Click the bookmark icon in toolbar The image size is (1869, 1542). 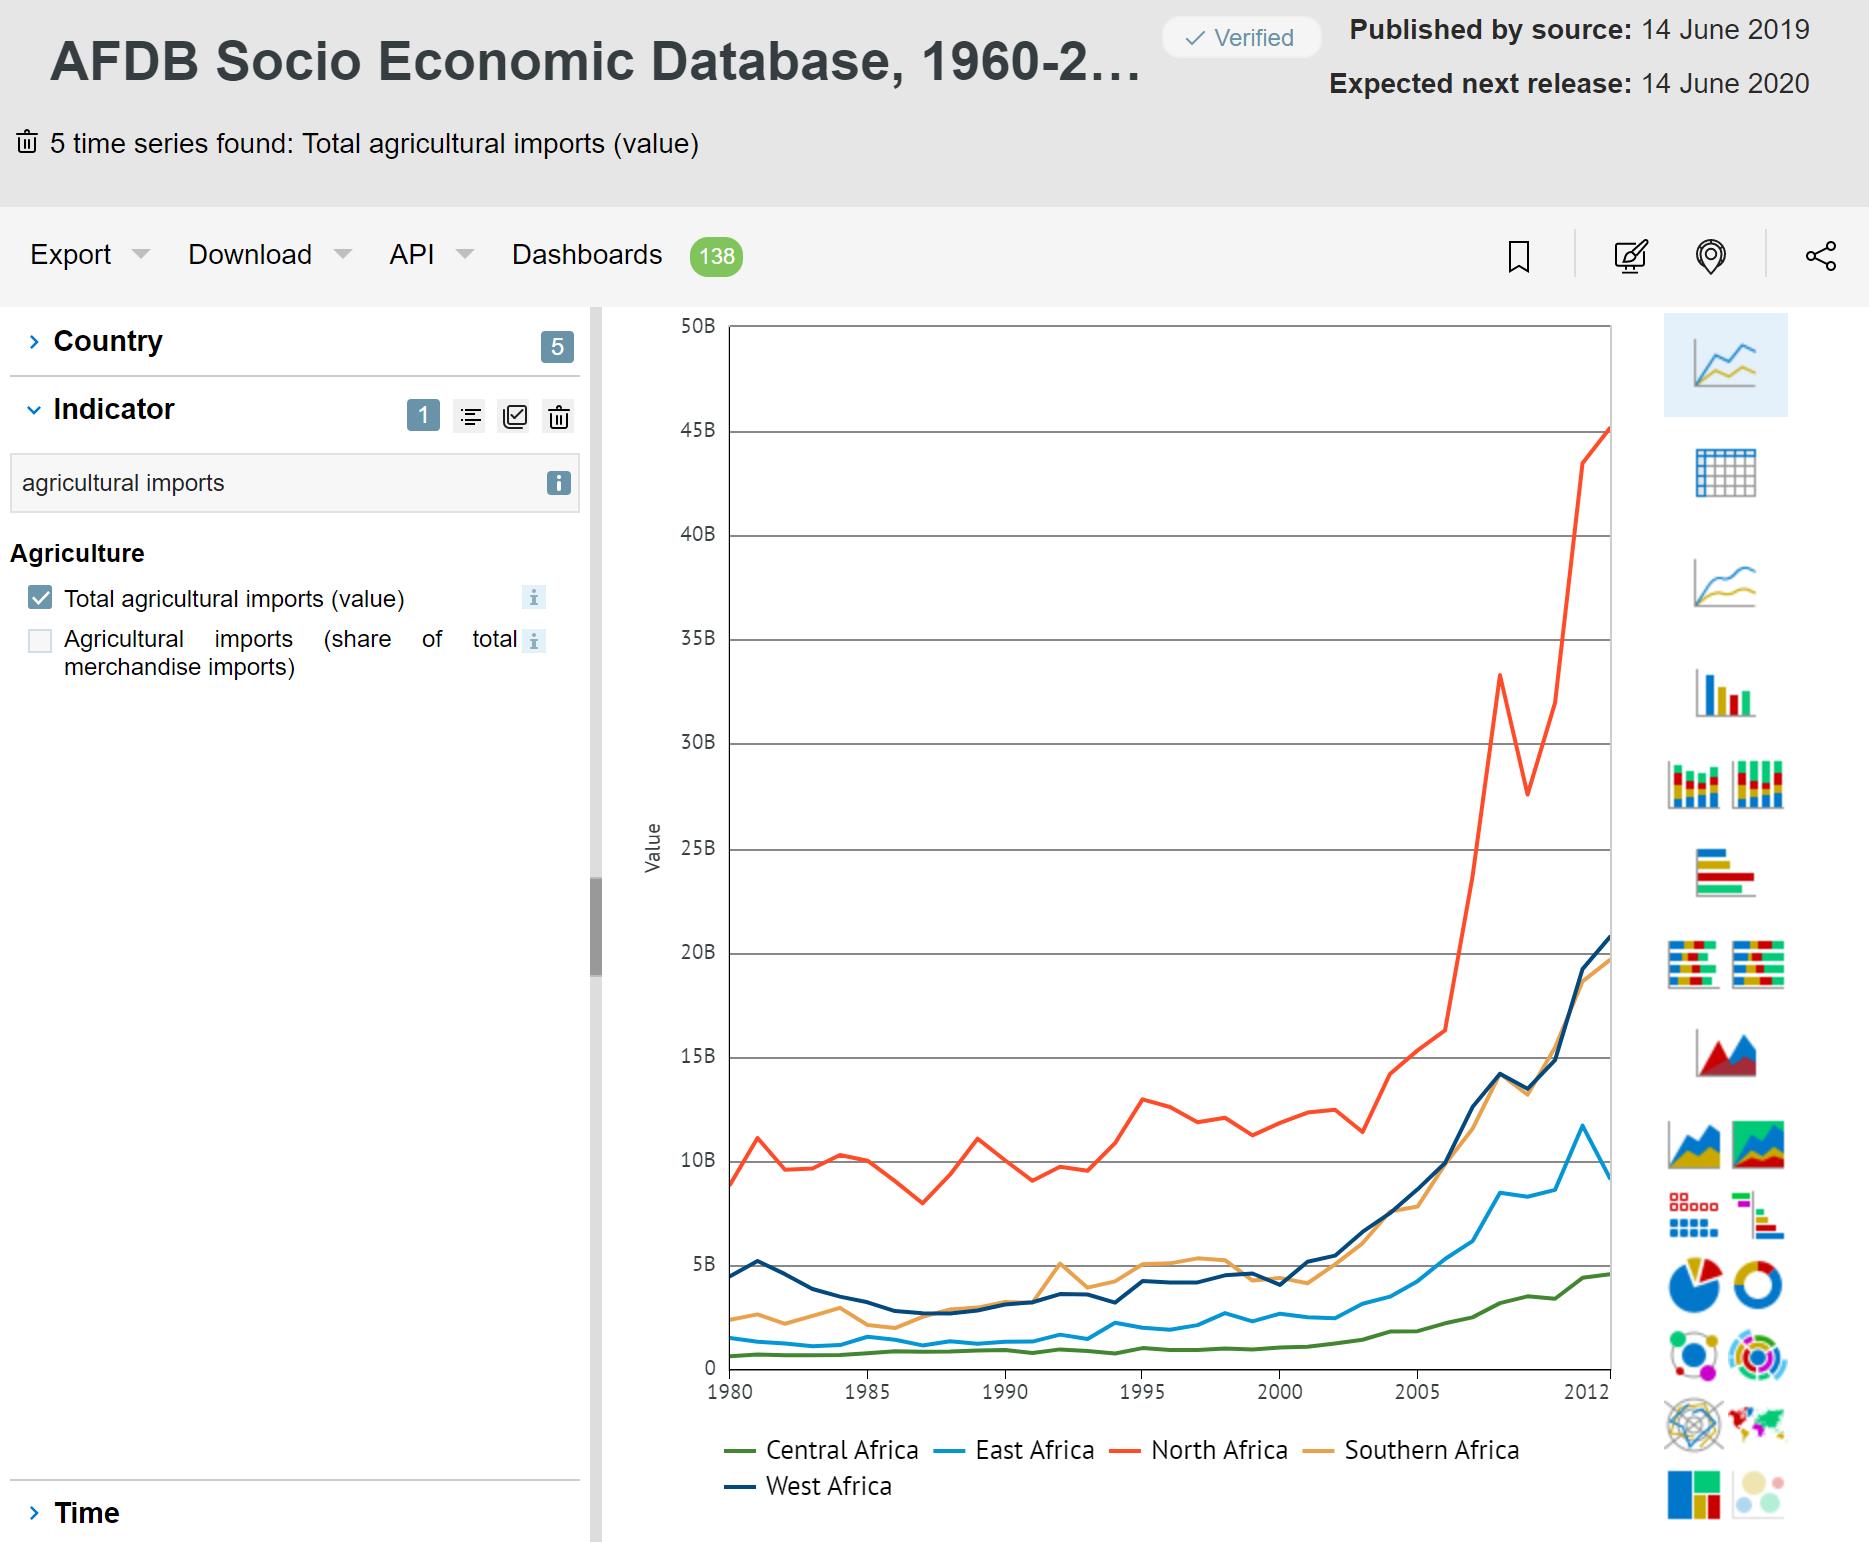pos(1518,256)
